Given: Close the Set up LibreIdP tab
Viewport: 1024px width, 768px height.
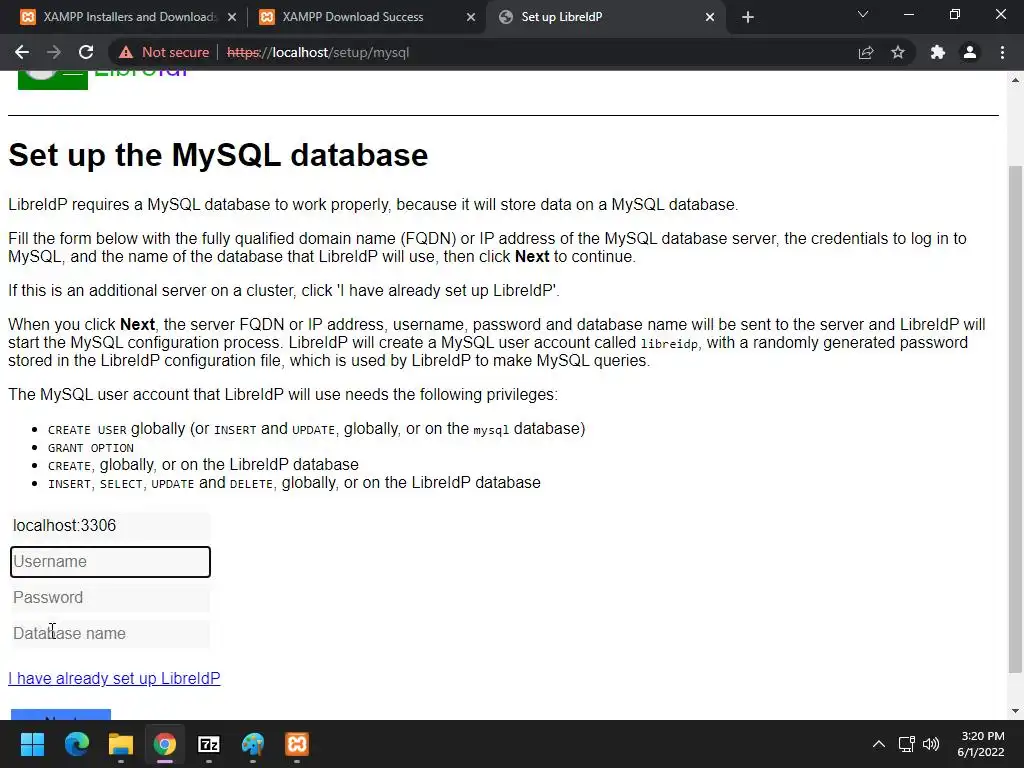Looking at the screenshot, I should (x=710, y=17).
